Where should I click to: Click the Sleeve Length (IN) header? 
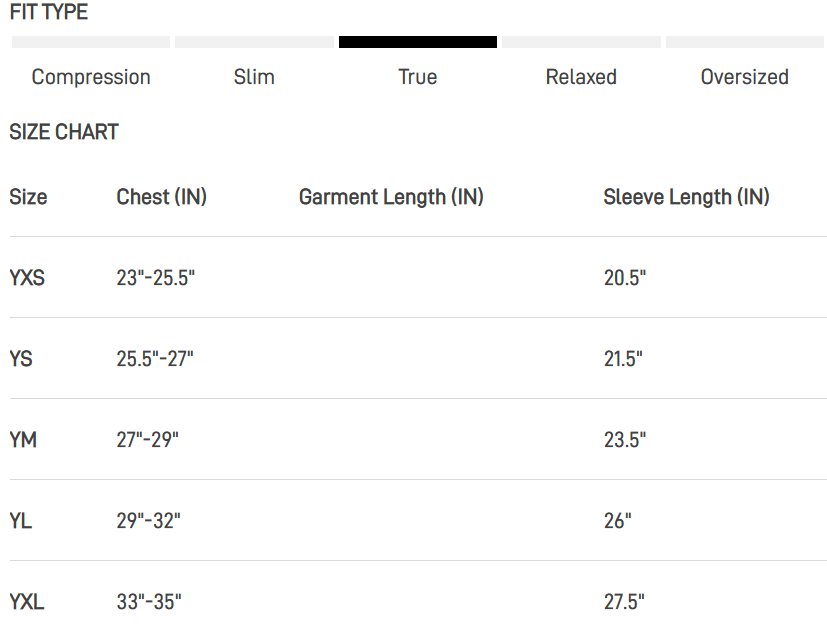pos(686,197)
